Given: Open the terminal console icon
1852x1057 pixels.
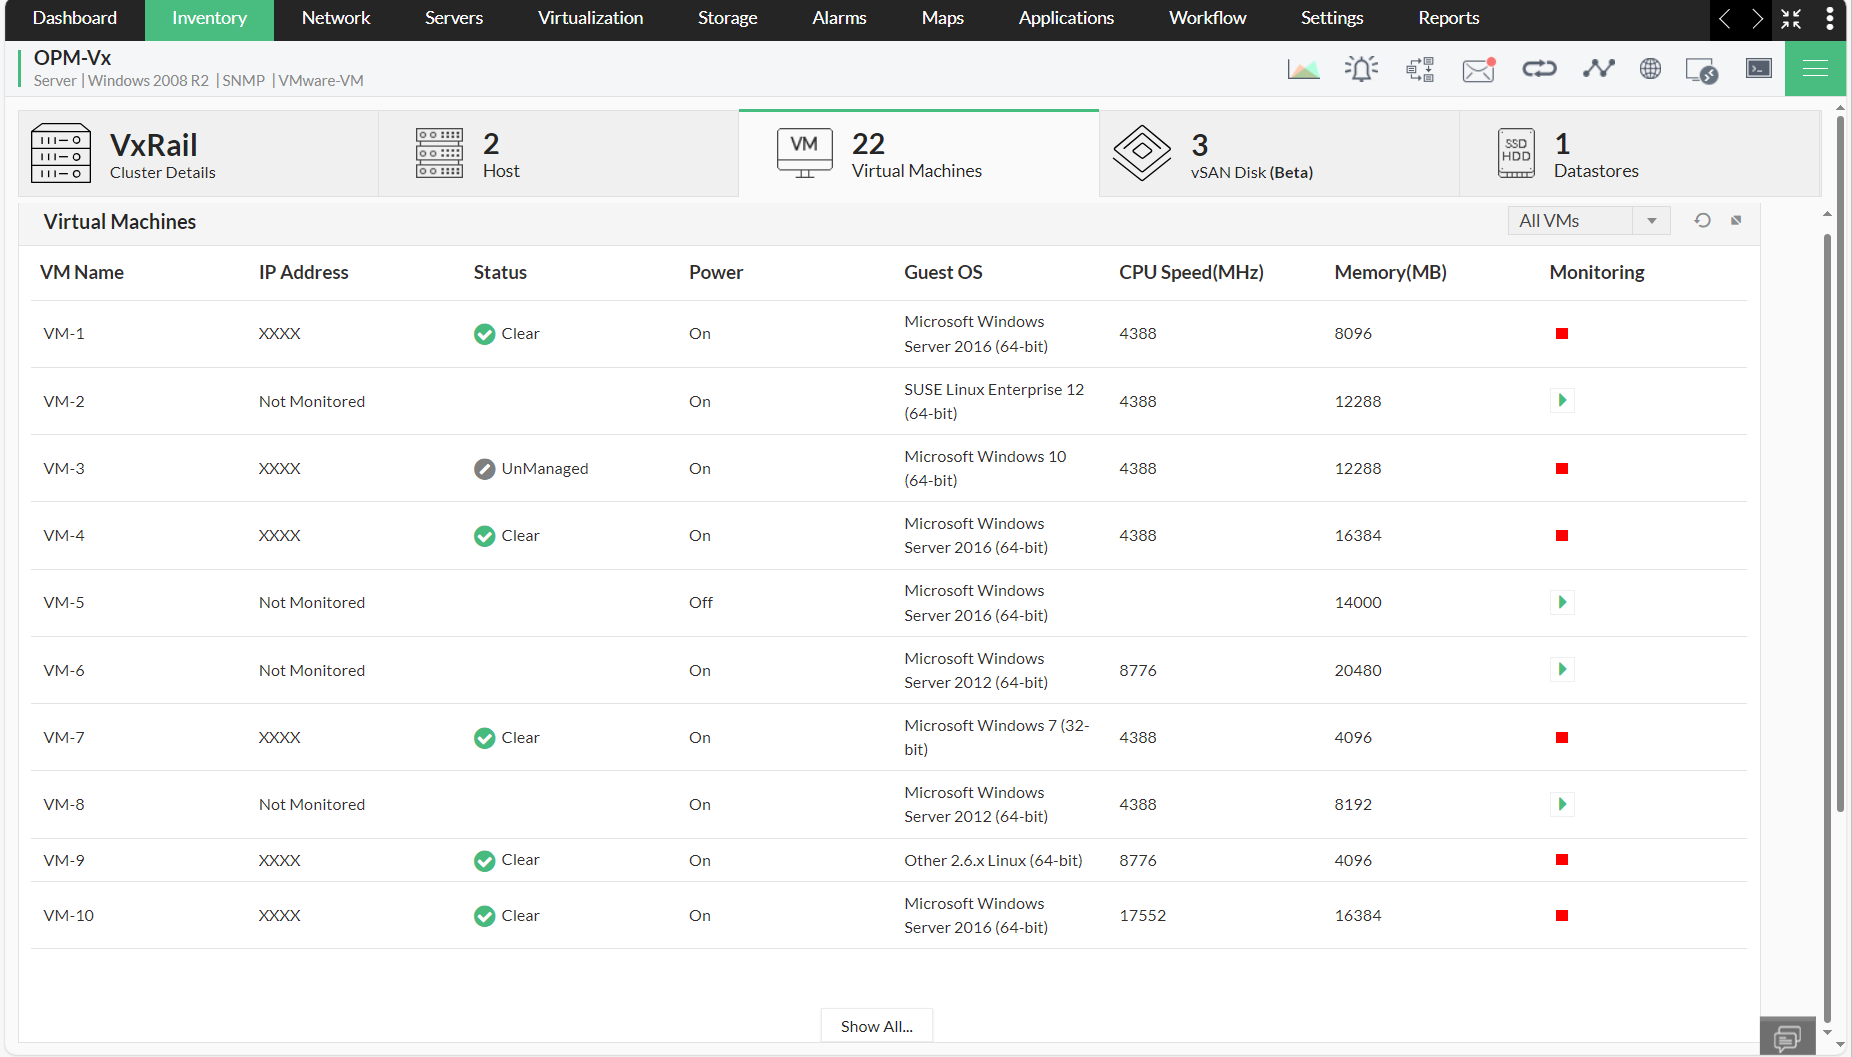Looking at the screenshot, I should pyautogui.click(x=1758, y=68).
